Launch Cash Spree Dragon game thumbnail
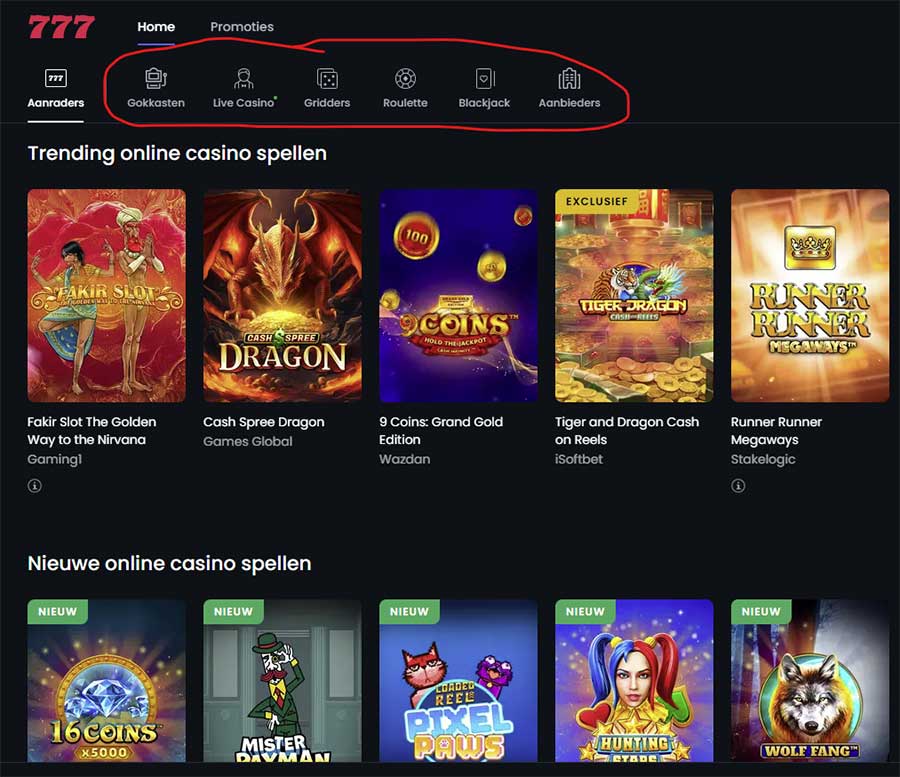The width and height of the screenshot is (900, 777). coord(282,296)
